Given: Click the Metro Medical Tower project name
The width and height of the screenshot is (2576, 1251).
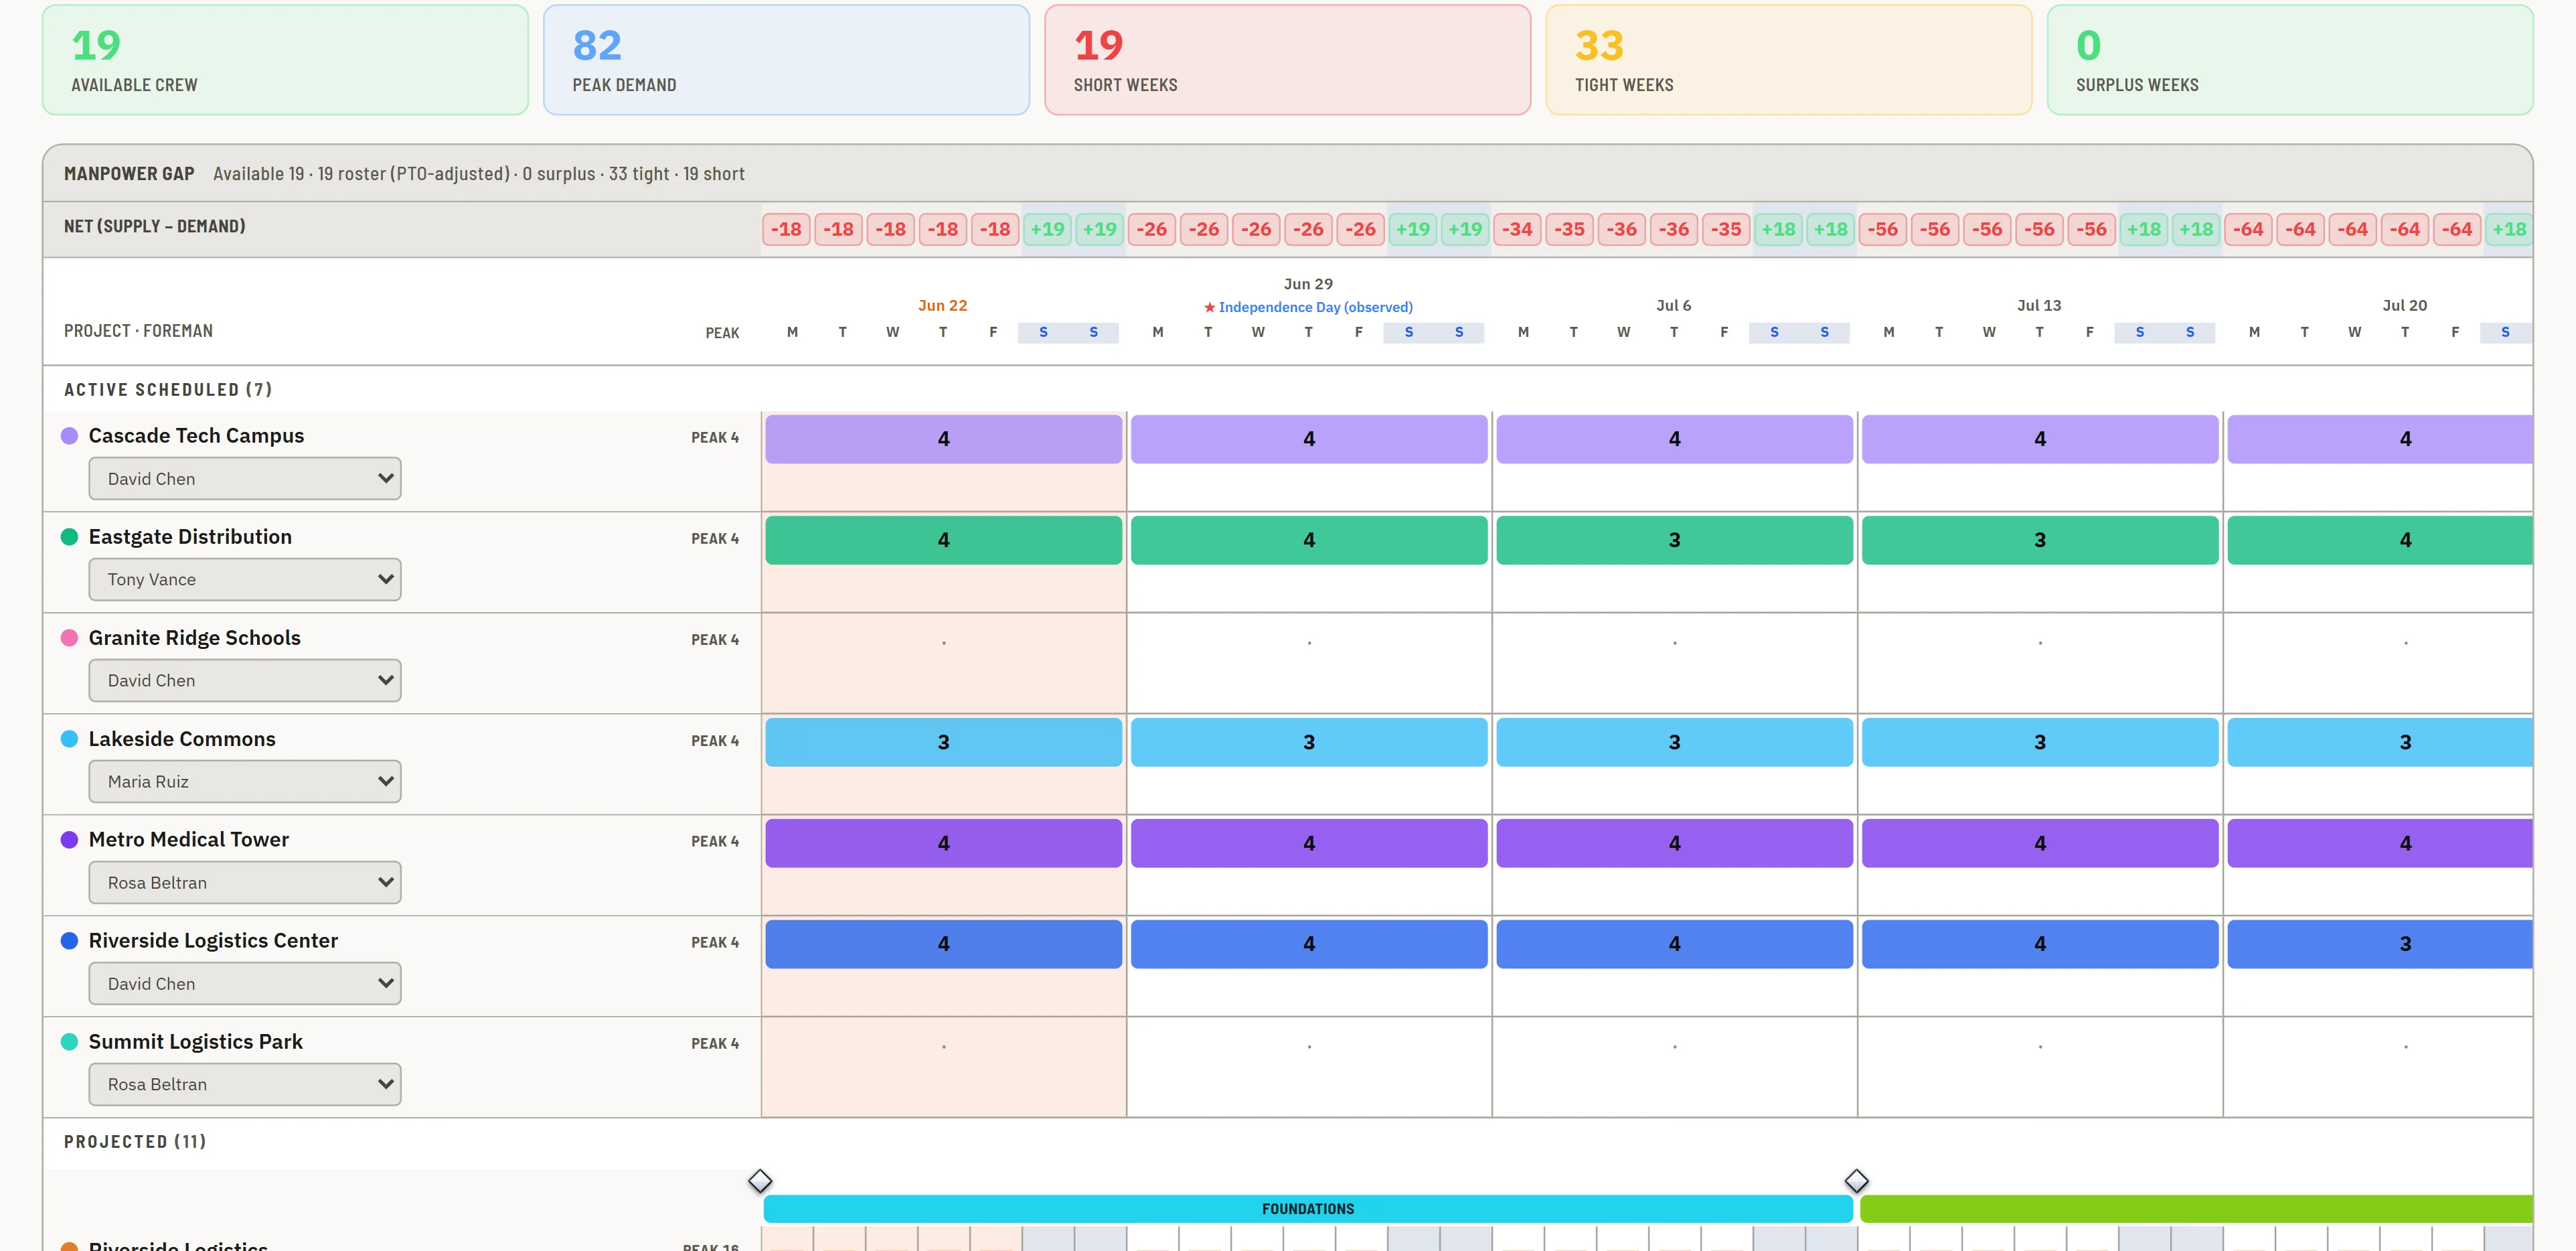Looking at the screenshot, I should [x=189, y=840].
